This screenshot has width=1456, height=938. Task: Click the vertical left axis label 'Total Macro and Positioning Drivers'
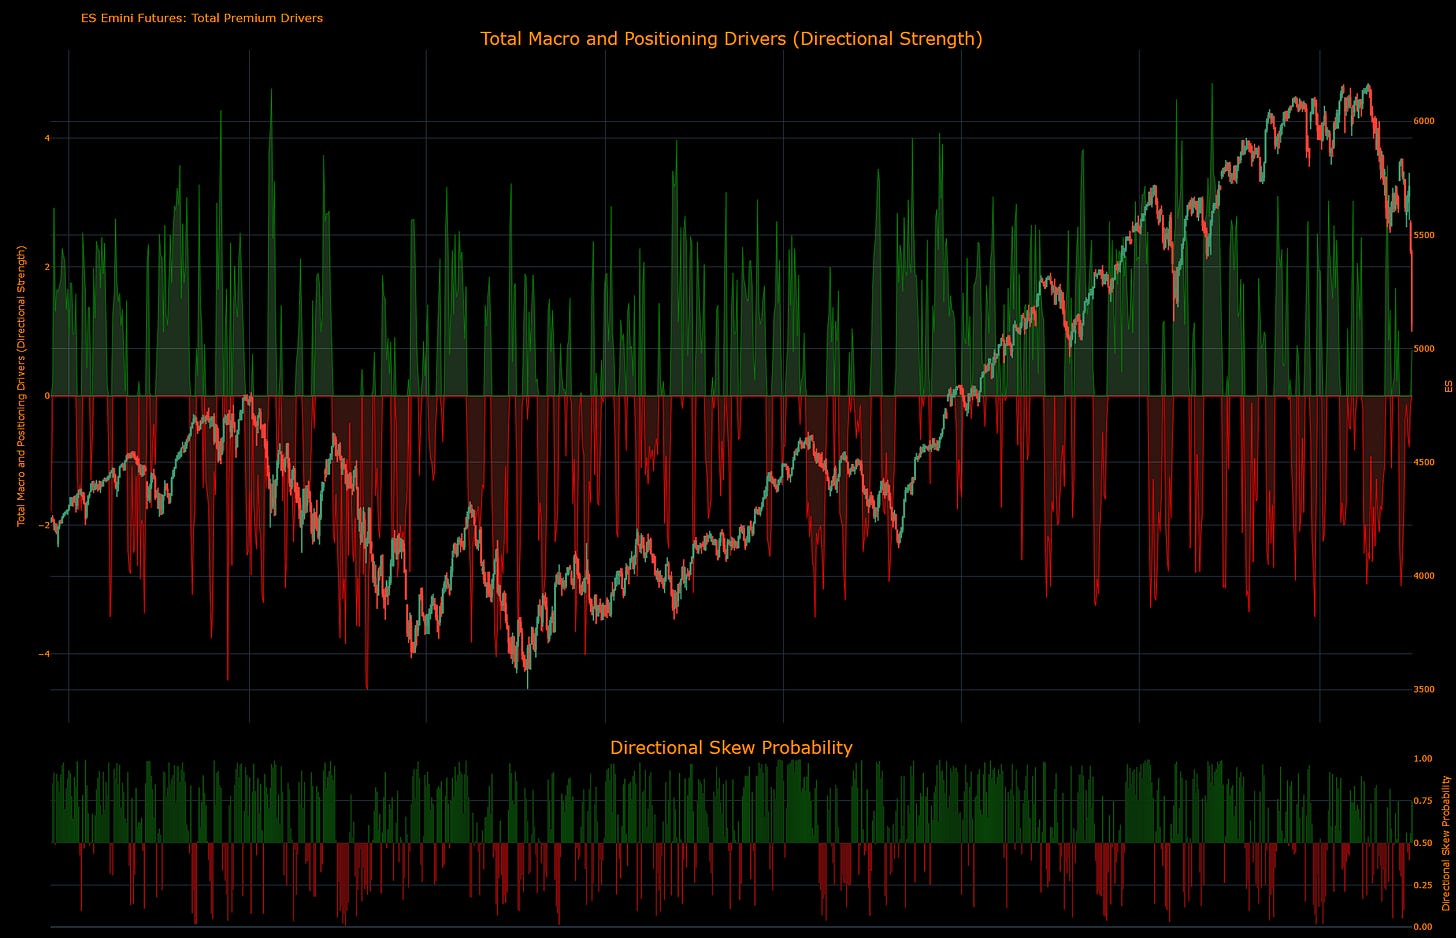click(x=20, y=385)
